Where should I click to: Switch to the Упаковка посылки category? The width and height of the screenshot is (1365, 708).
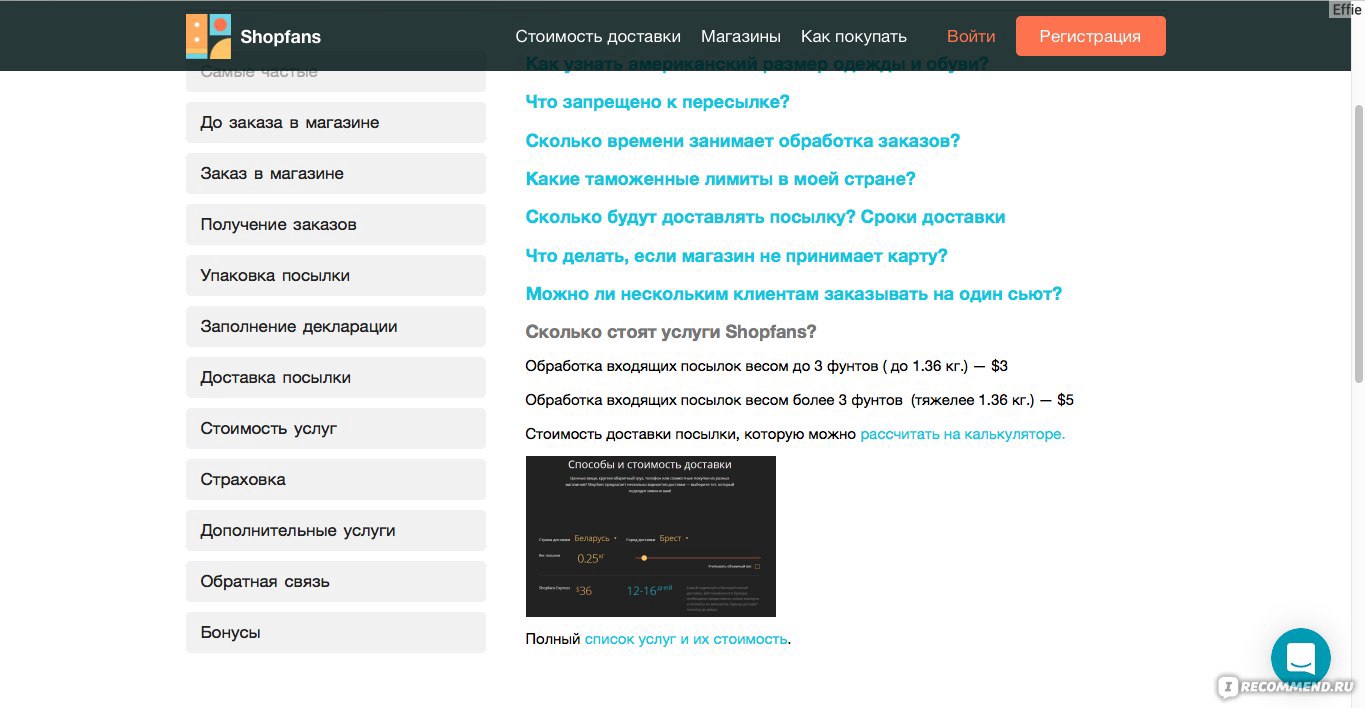[x=336, y=275]
